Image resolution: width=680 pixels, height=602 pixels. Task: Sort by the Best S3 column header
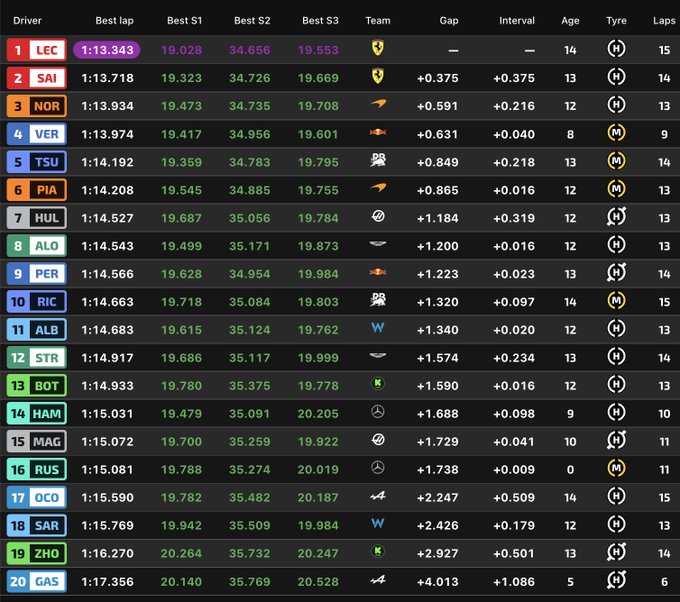coord(320,20)
